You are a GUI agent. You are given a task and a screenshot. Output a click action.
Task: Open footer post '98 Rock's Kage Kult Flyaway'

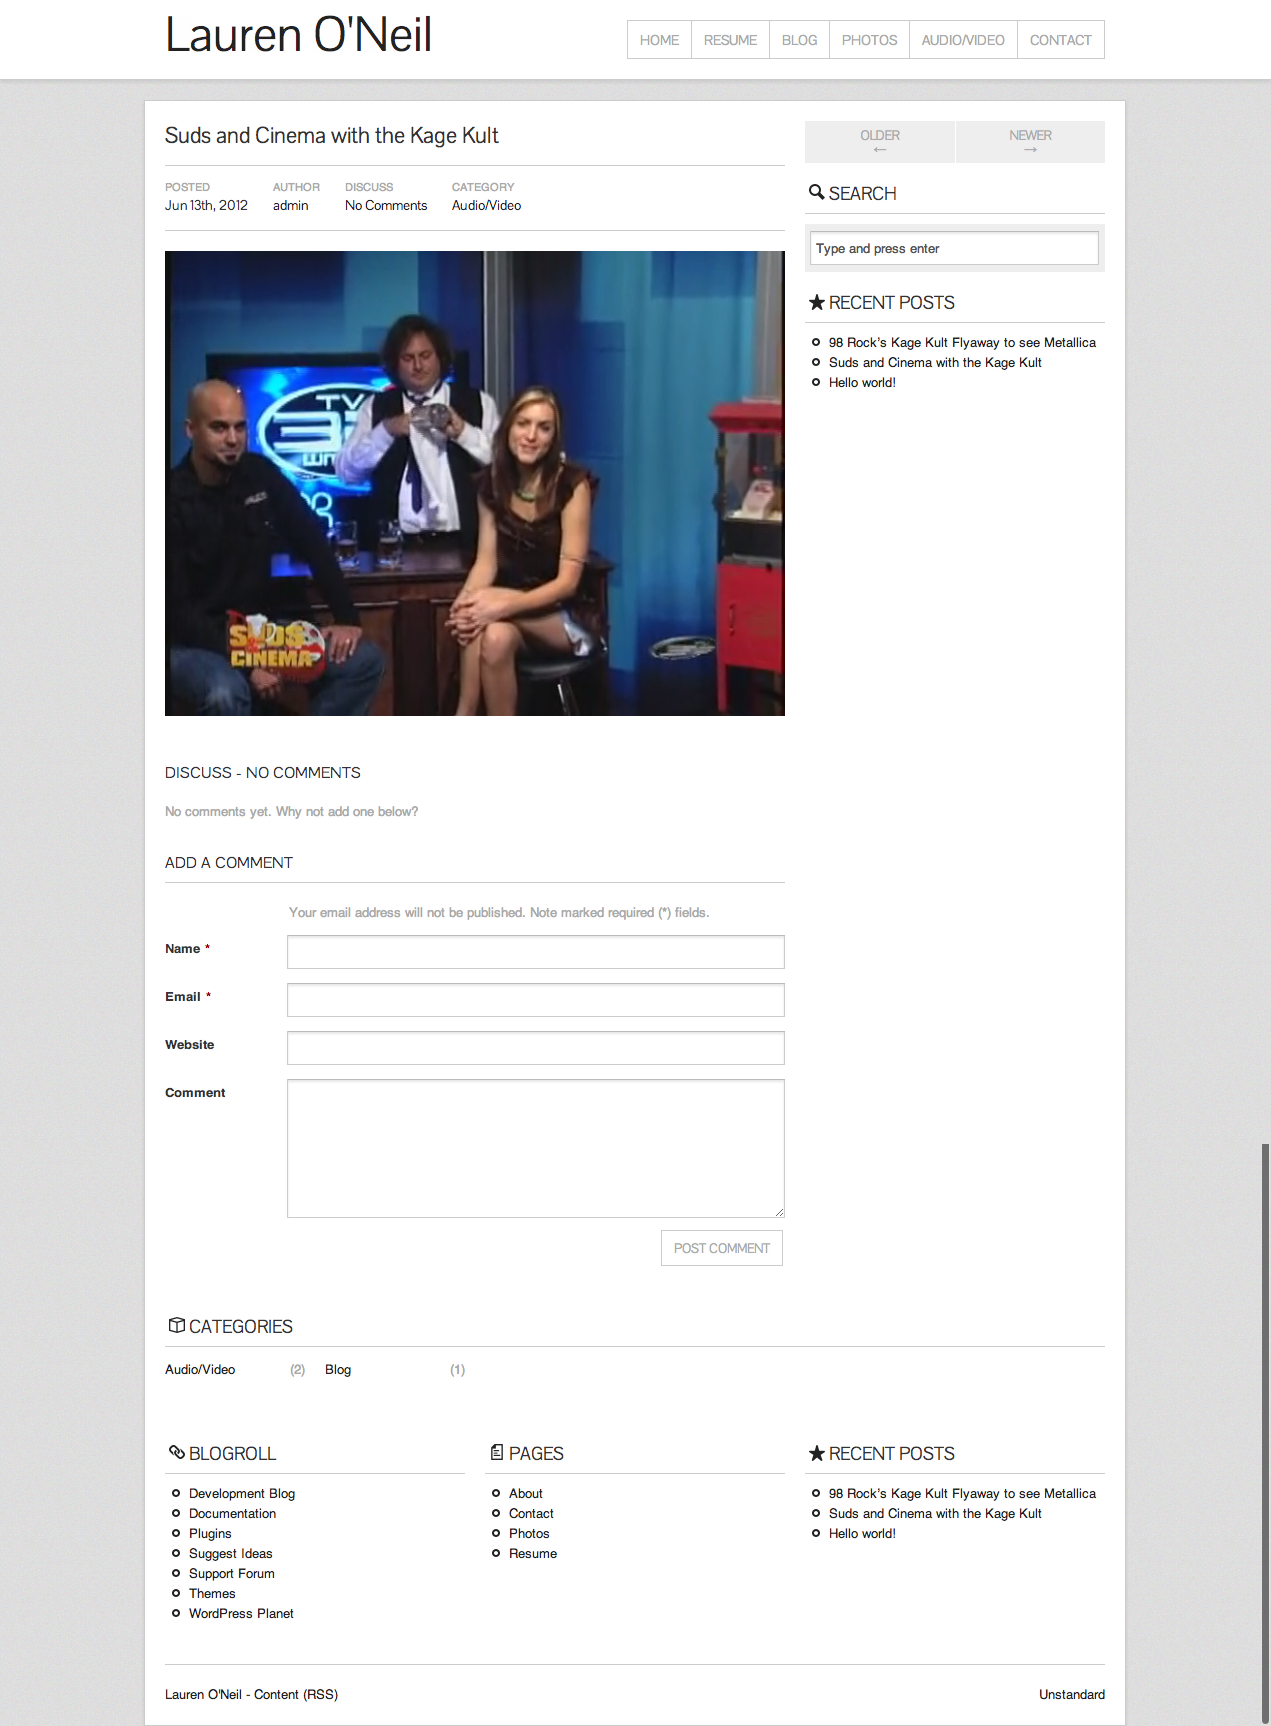(x=962, y=1493)
